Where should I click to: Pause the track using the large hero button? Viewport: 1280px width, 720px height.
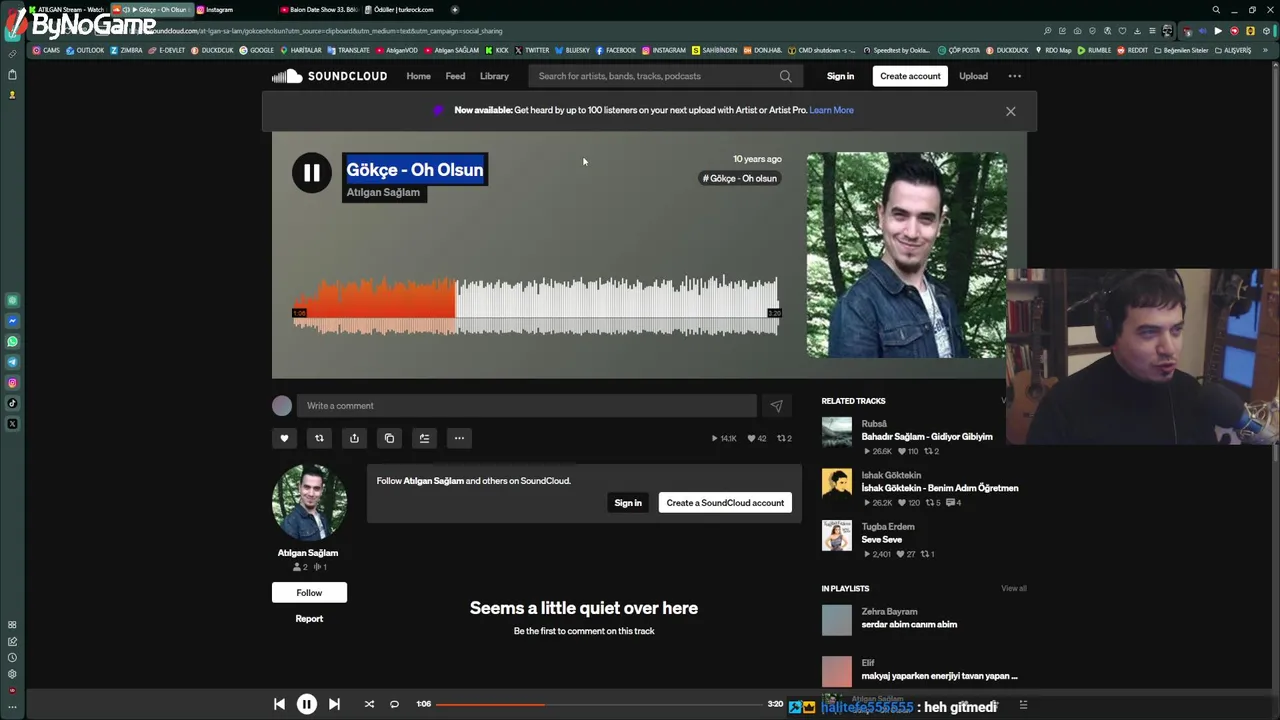click(311, 173)
